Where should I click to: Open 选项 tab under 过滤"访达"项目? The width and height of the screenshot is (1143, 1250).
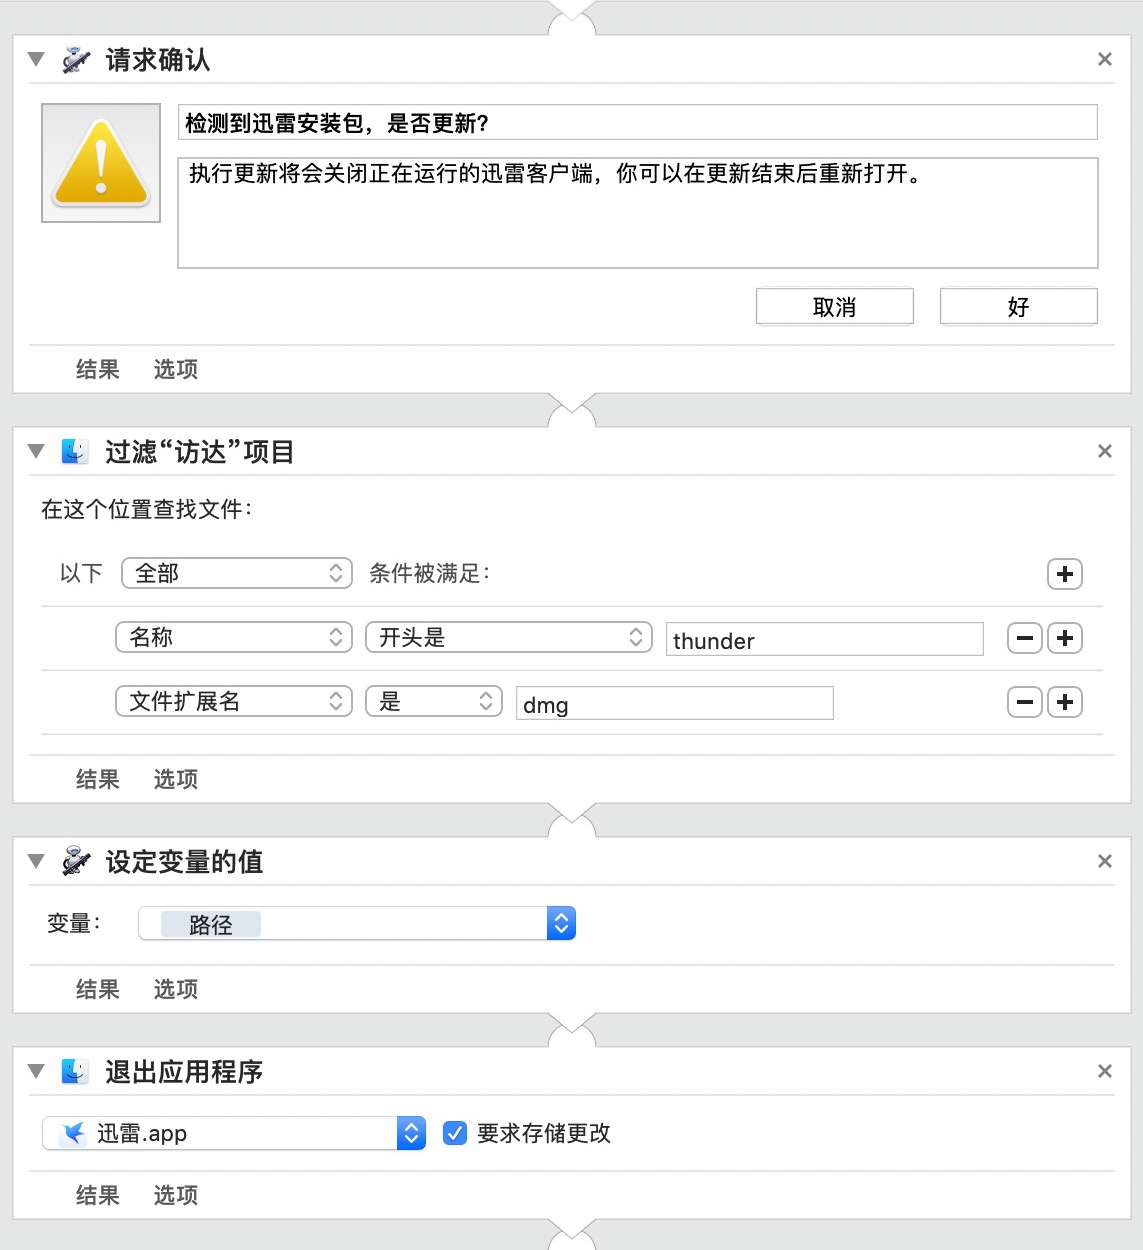click(175, 780)
